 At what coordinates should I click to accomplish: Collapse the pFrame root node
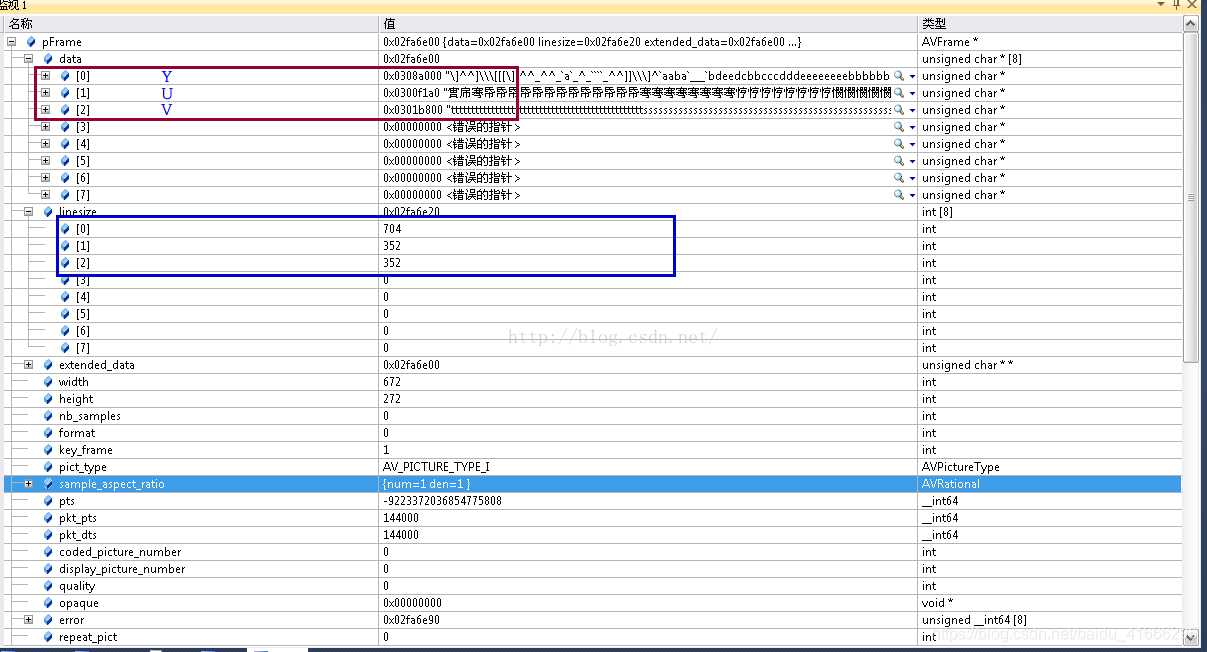click(11, 42)
